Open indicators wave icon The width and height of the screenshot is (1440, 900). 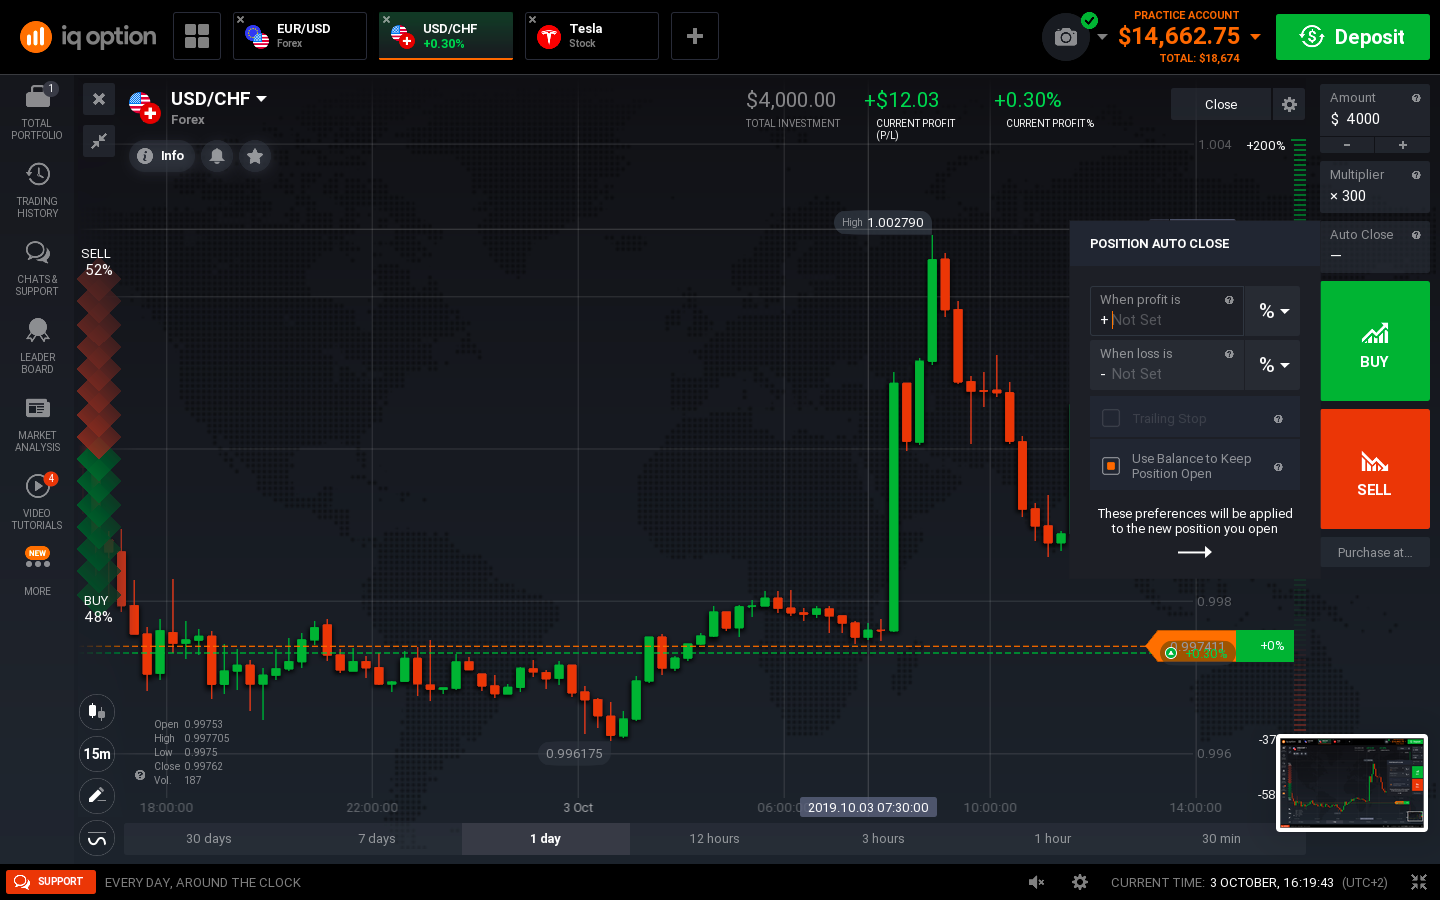click(x=97, y=838)
